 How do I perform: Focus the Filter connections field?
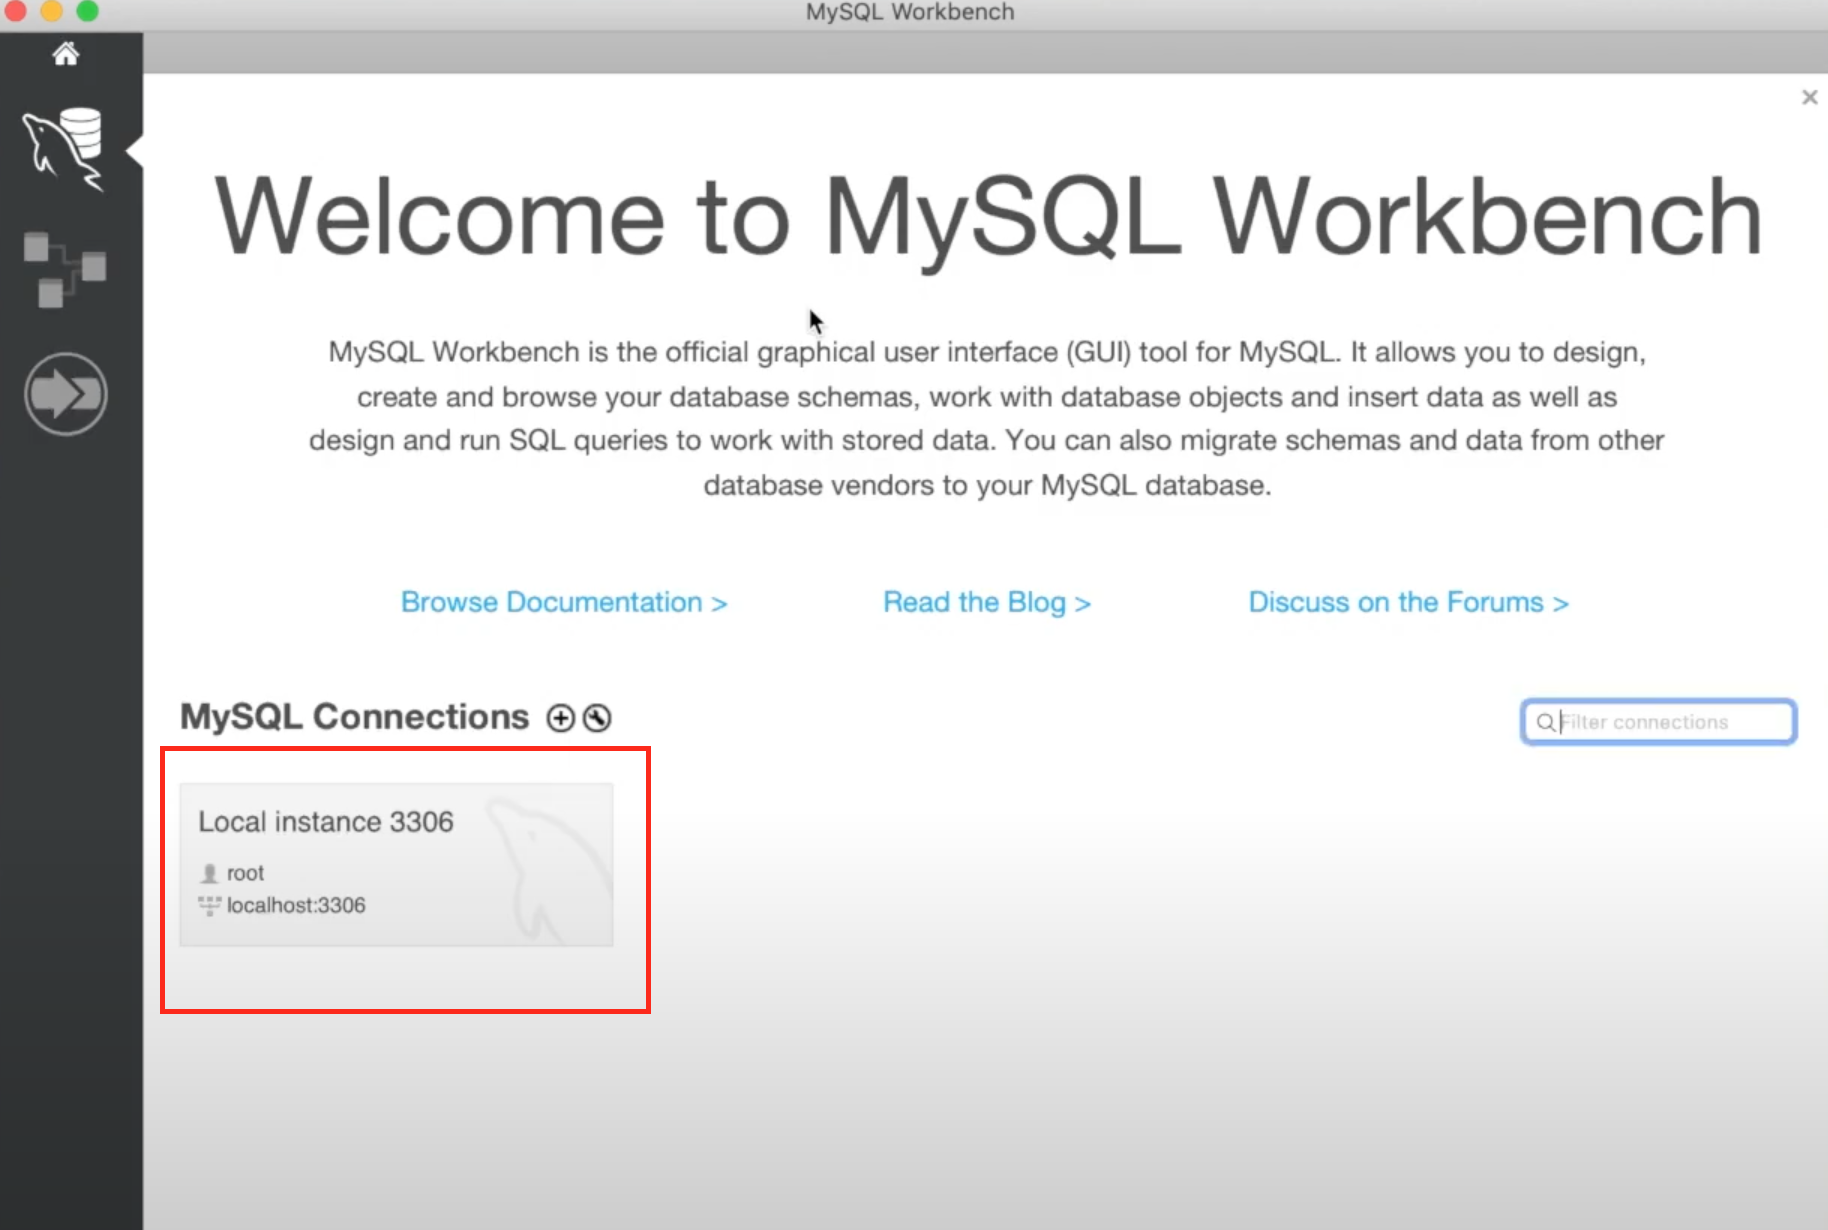click(1659, 722)
